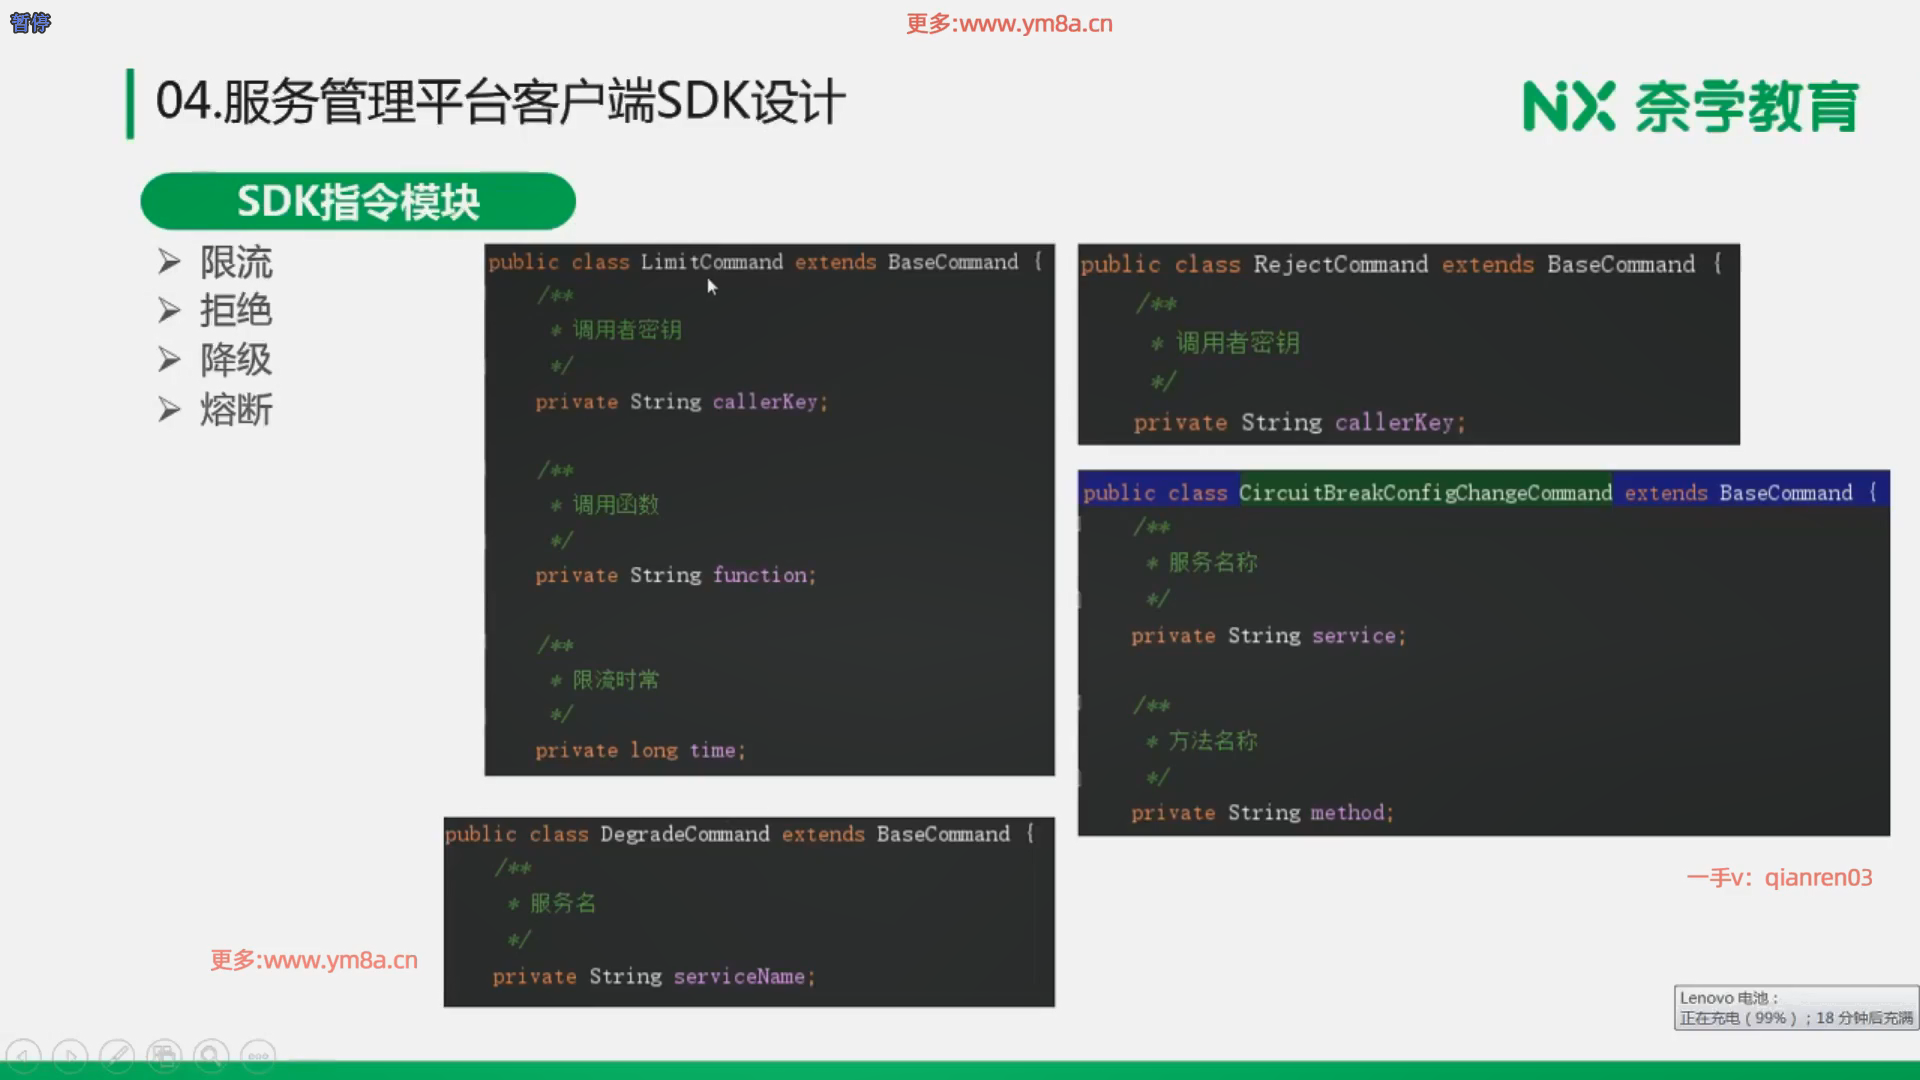
Task: Select the 拒绝 bullet item
Action: coord(236,311)
